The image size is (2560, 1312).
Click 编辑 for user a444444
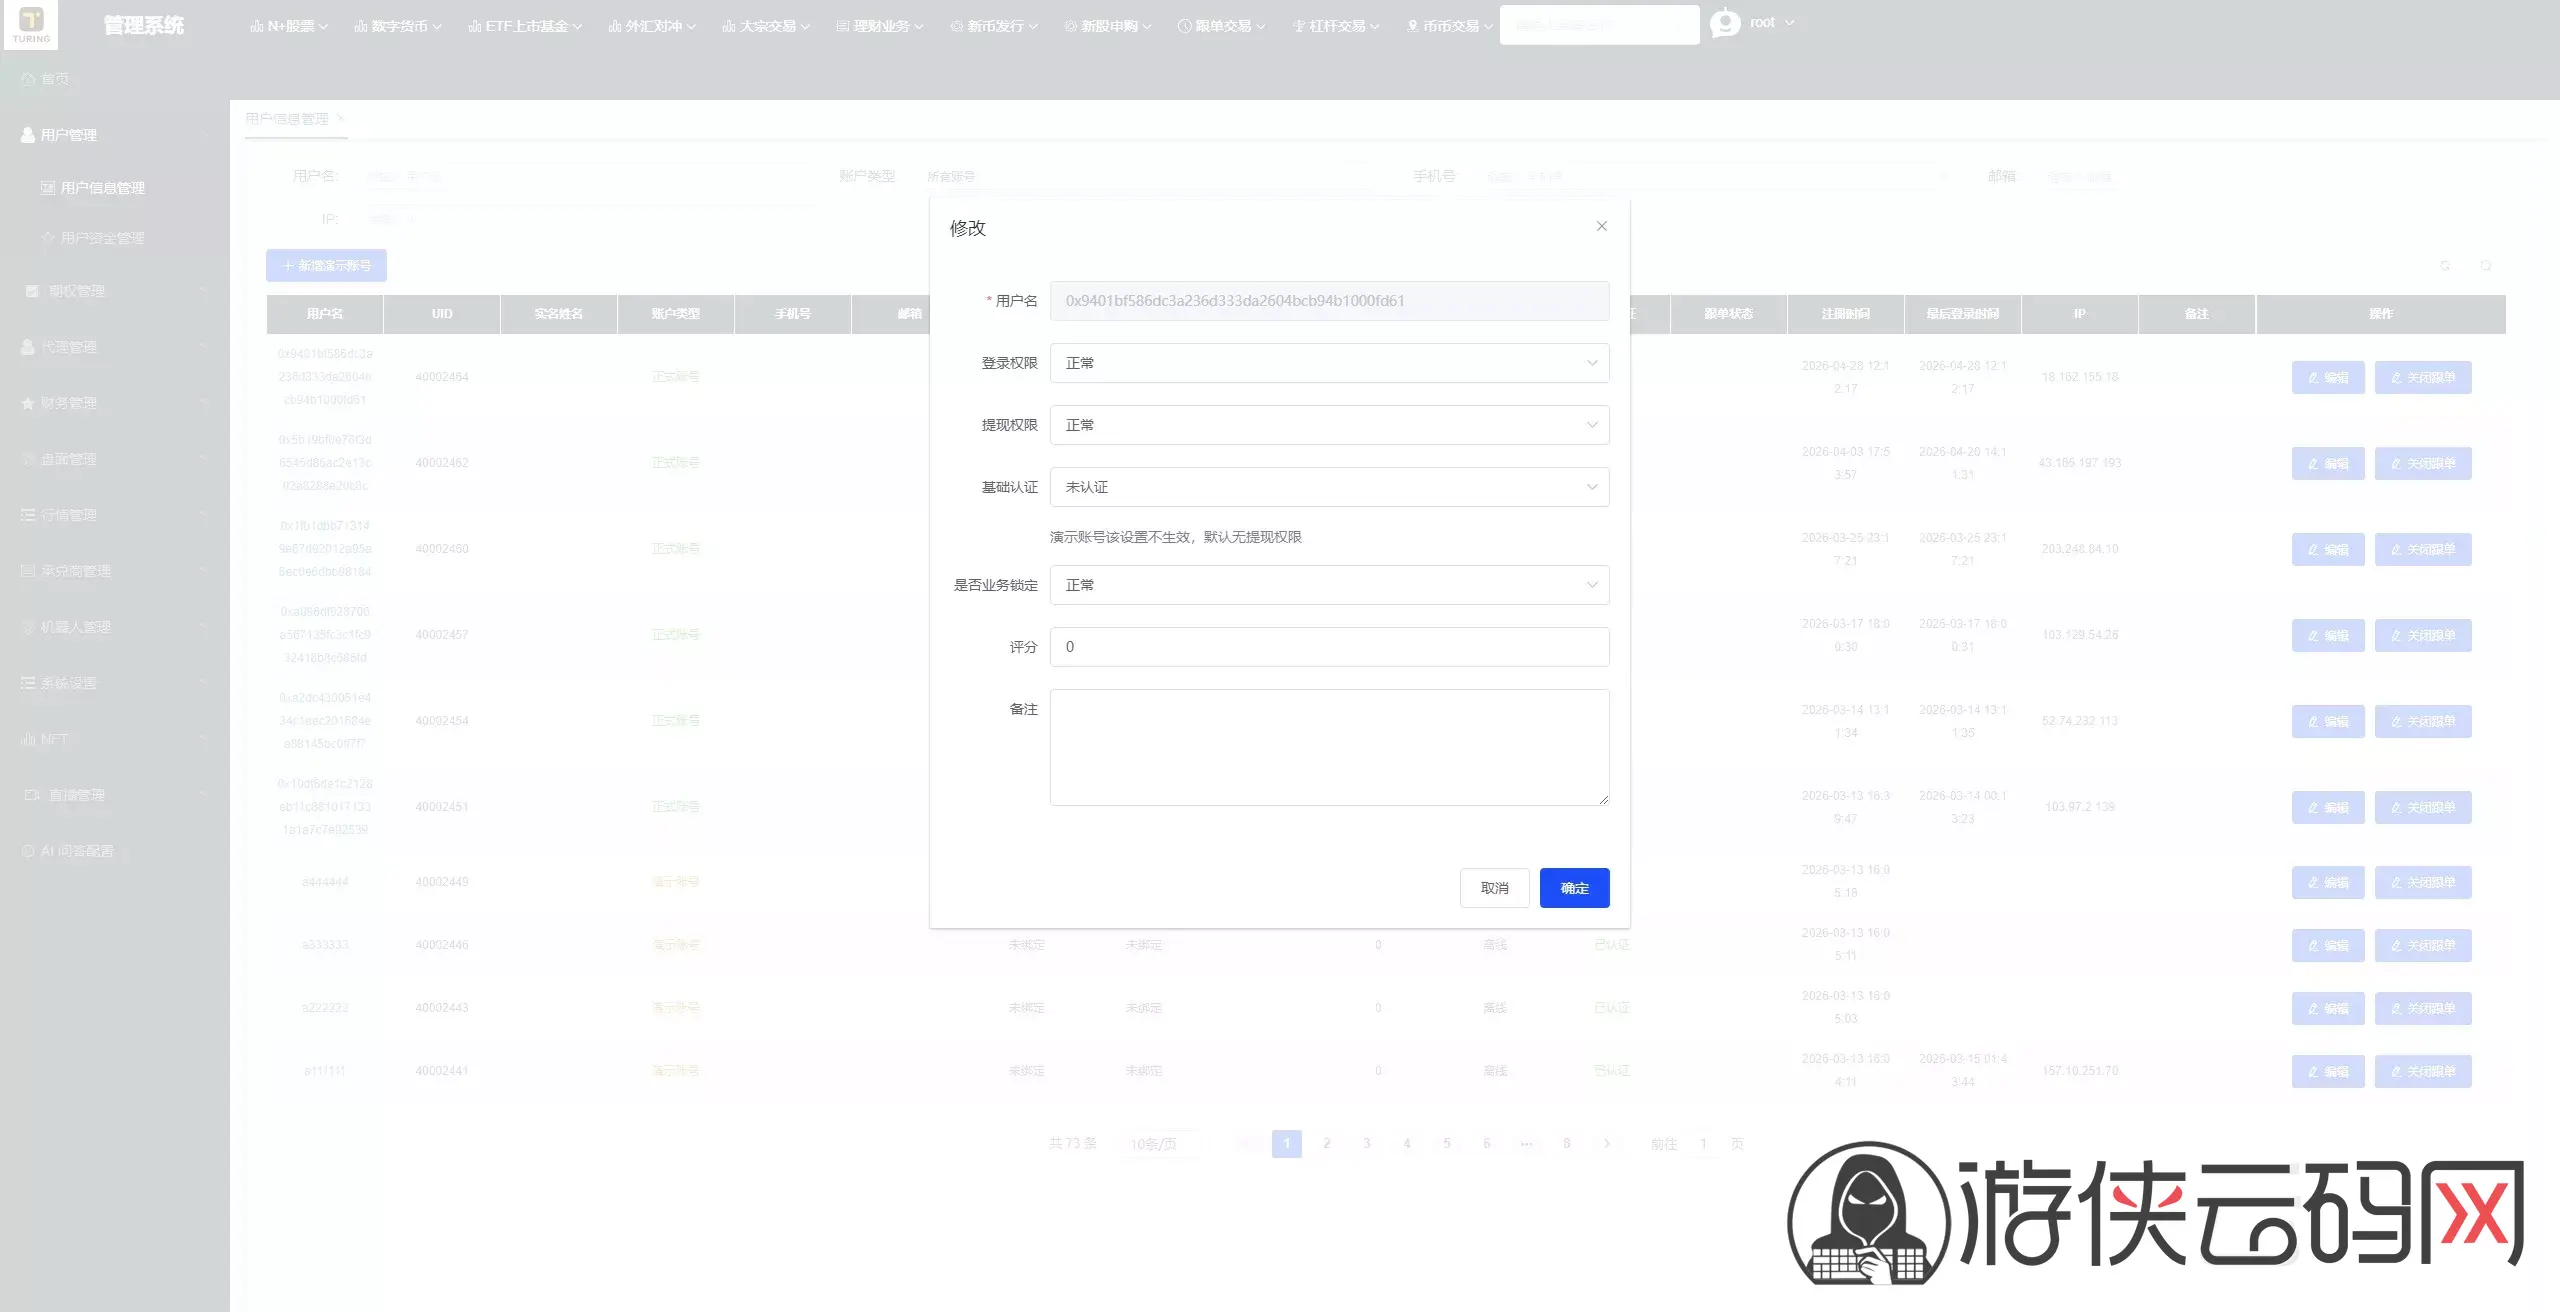click(x=2328, y=882)
